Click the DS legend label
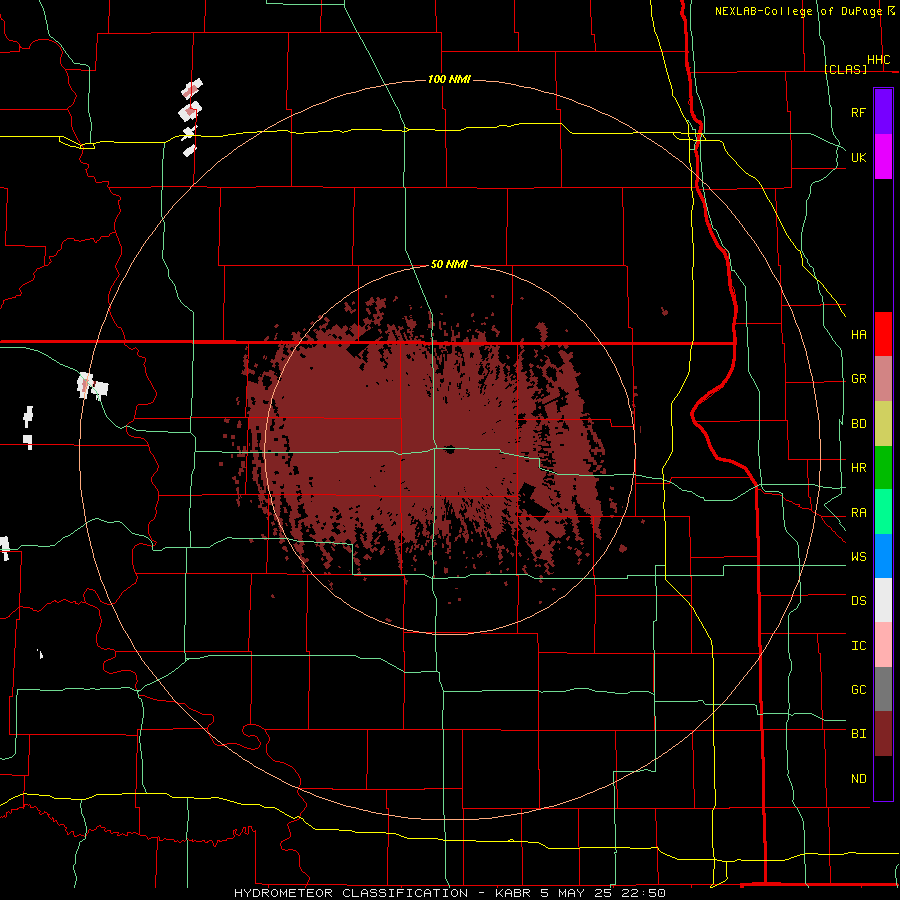The height and width of the screenshot is (900, 900). (858, 601)
